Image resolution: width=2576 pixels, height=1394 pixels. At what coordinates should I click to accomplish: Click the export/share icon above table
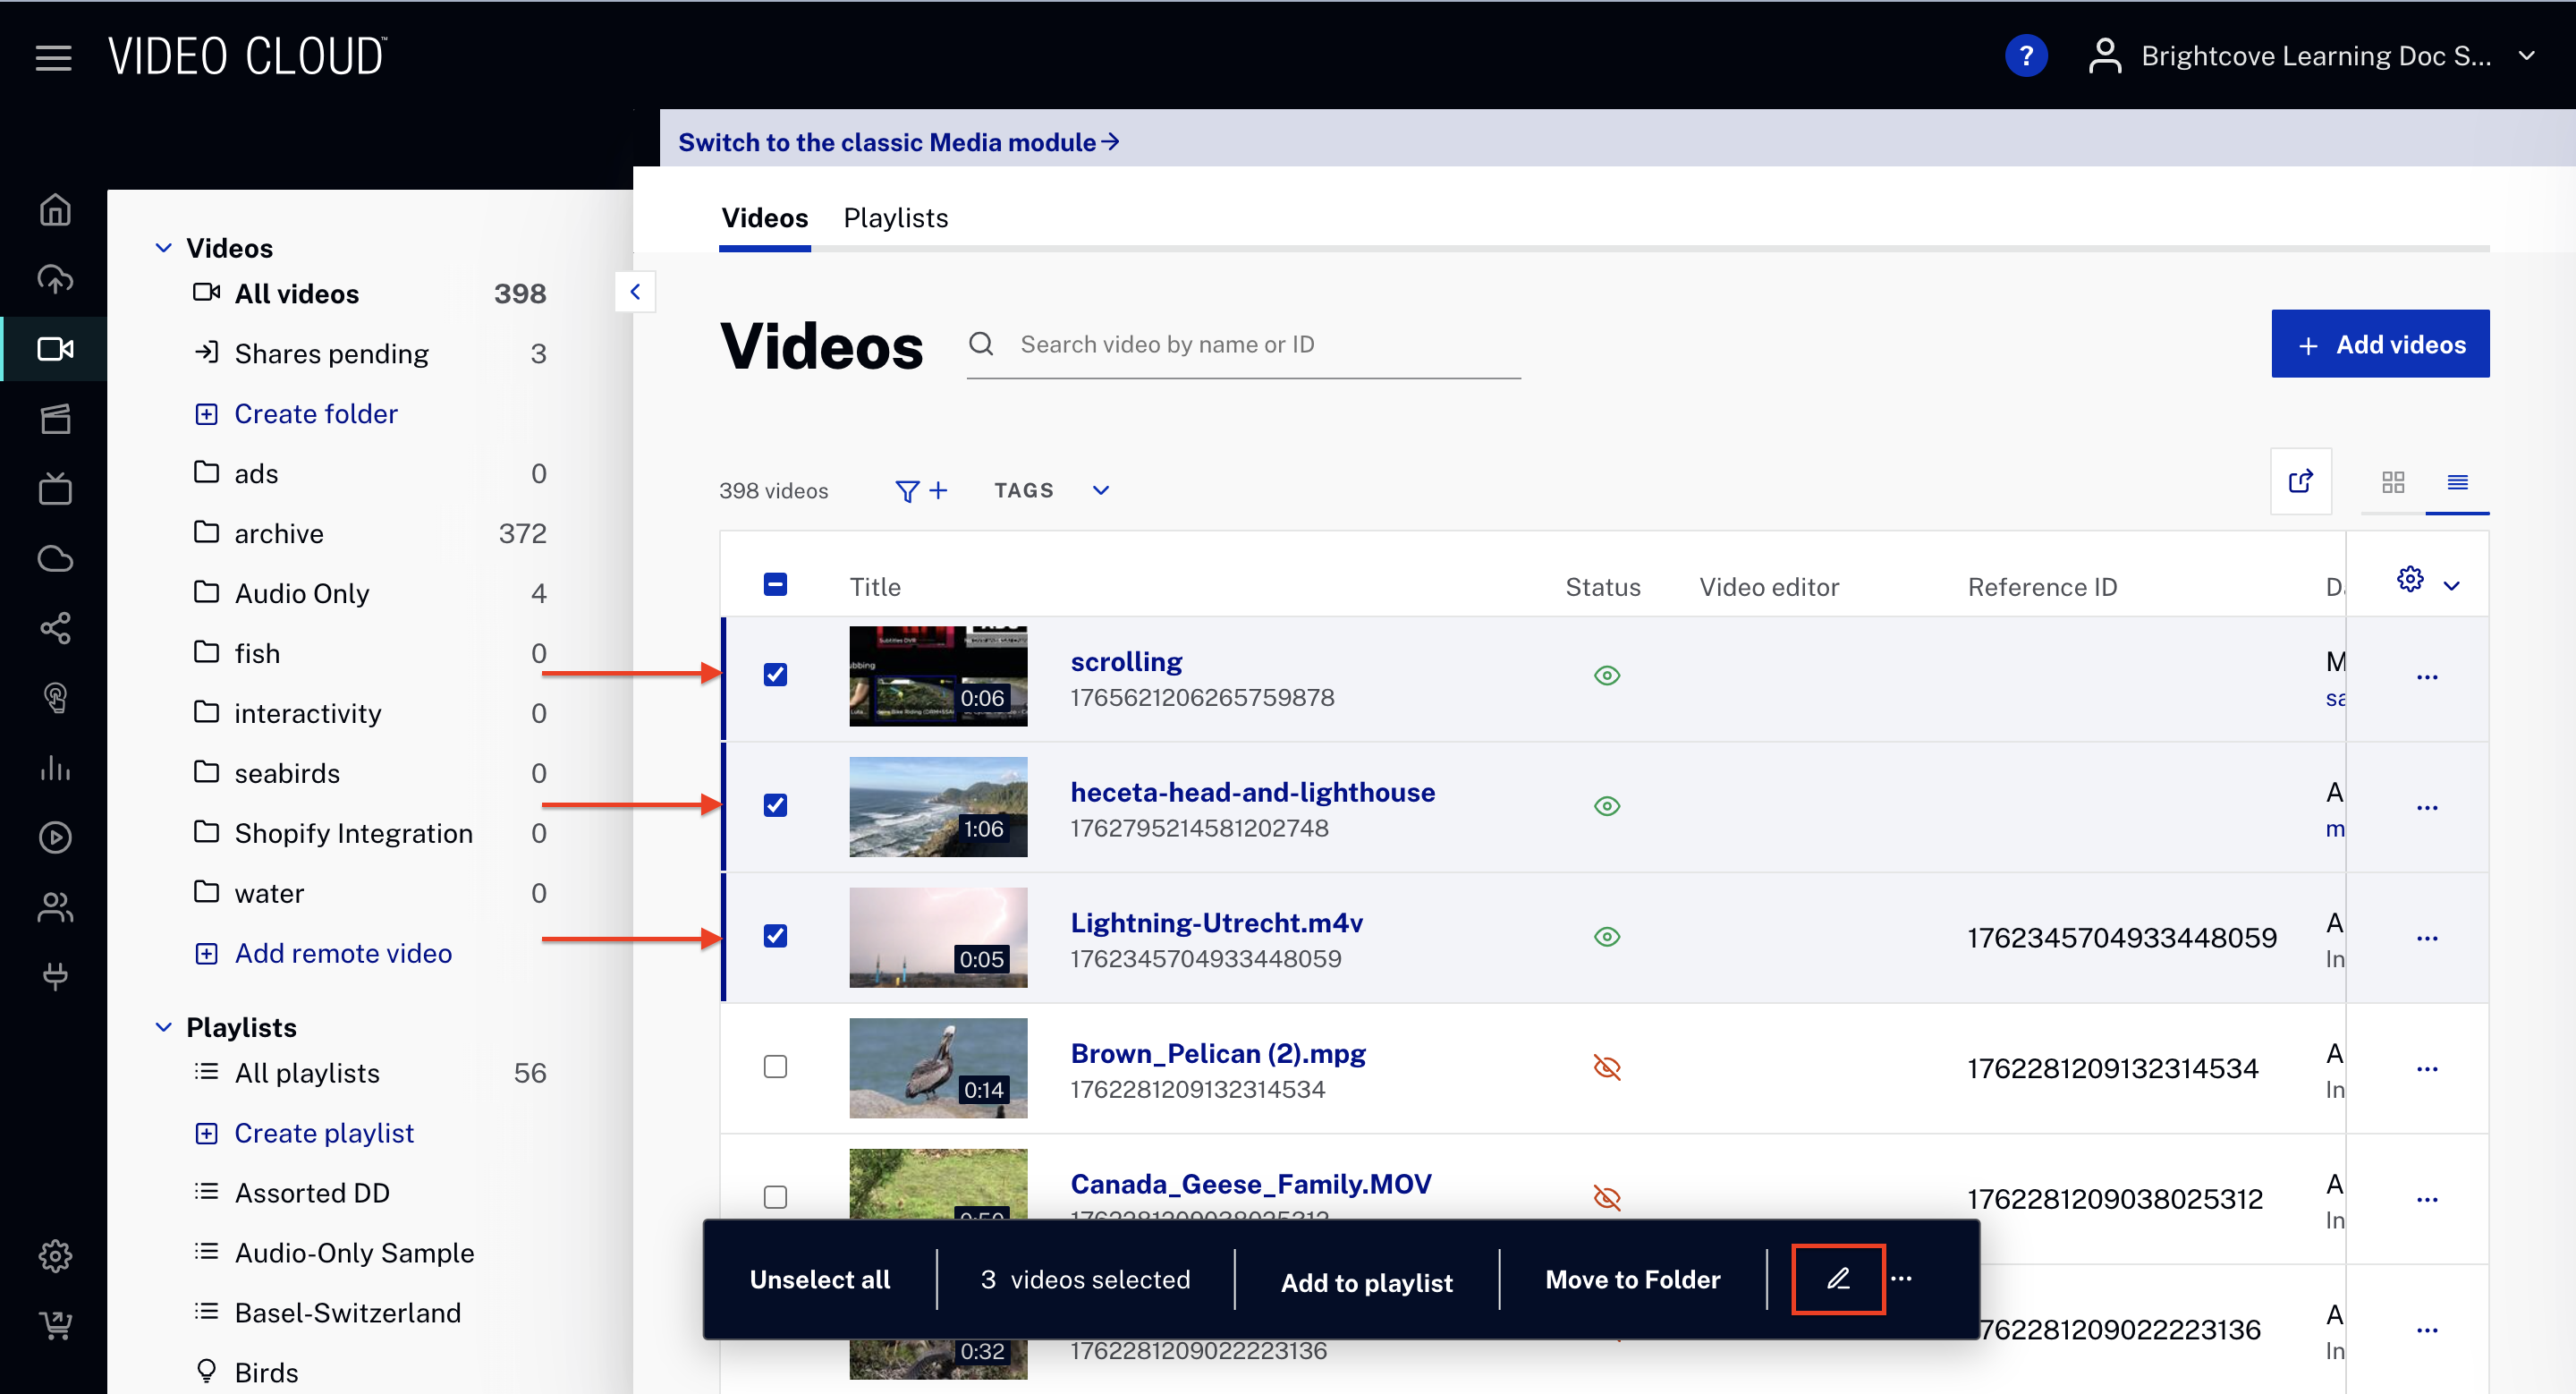[2300, 482]
